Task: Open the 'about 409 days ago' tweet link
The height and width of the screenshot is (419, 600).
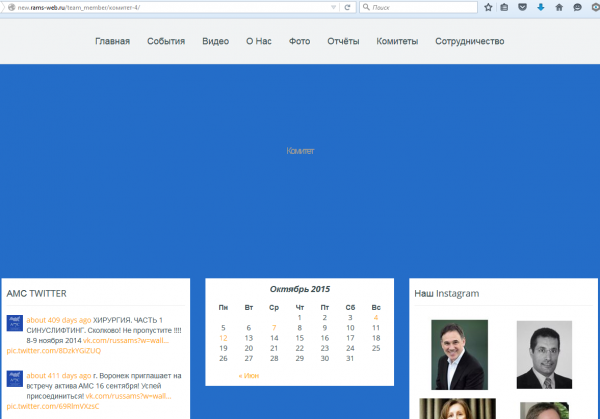Action: click(59, 320)
